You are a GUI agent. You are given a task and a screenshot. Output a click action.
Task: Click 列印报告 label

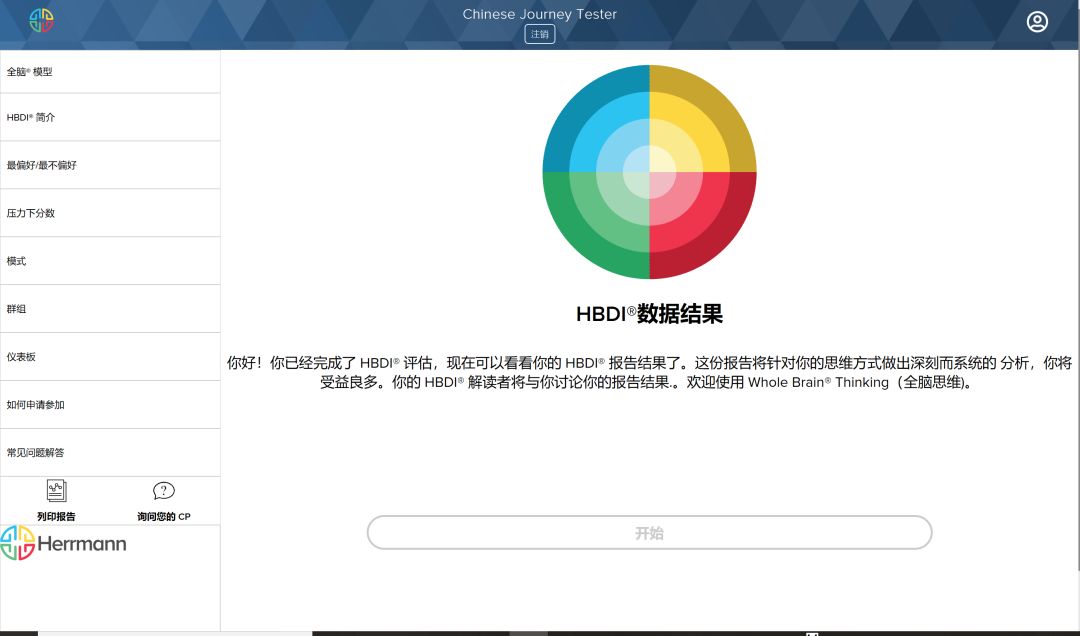pyautogui.click(x=56, y=516)
